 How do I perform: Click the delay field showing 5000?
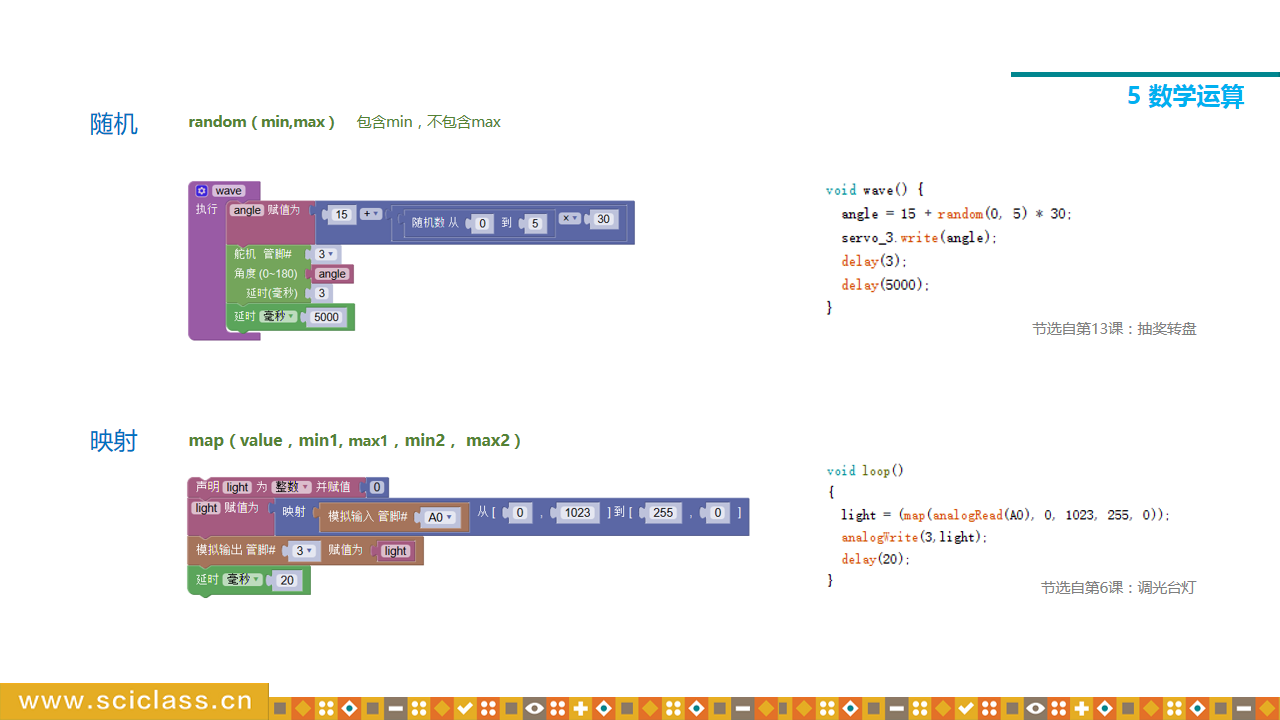click(326, 317)
